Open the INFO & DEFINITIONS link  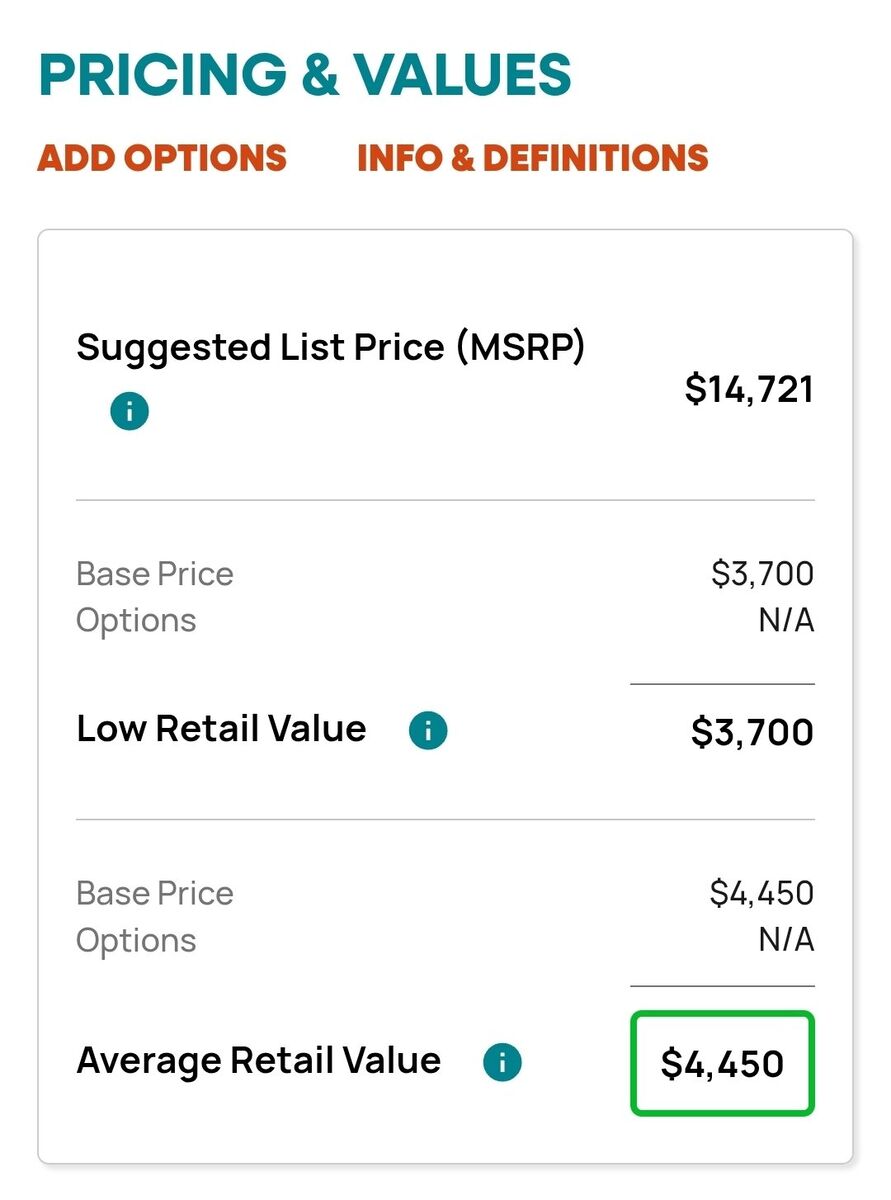[x=532, y=158]
